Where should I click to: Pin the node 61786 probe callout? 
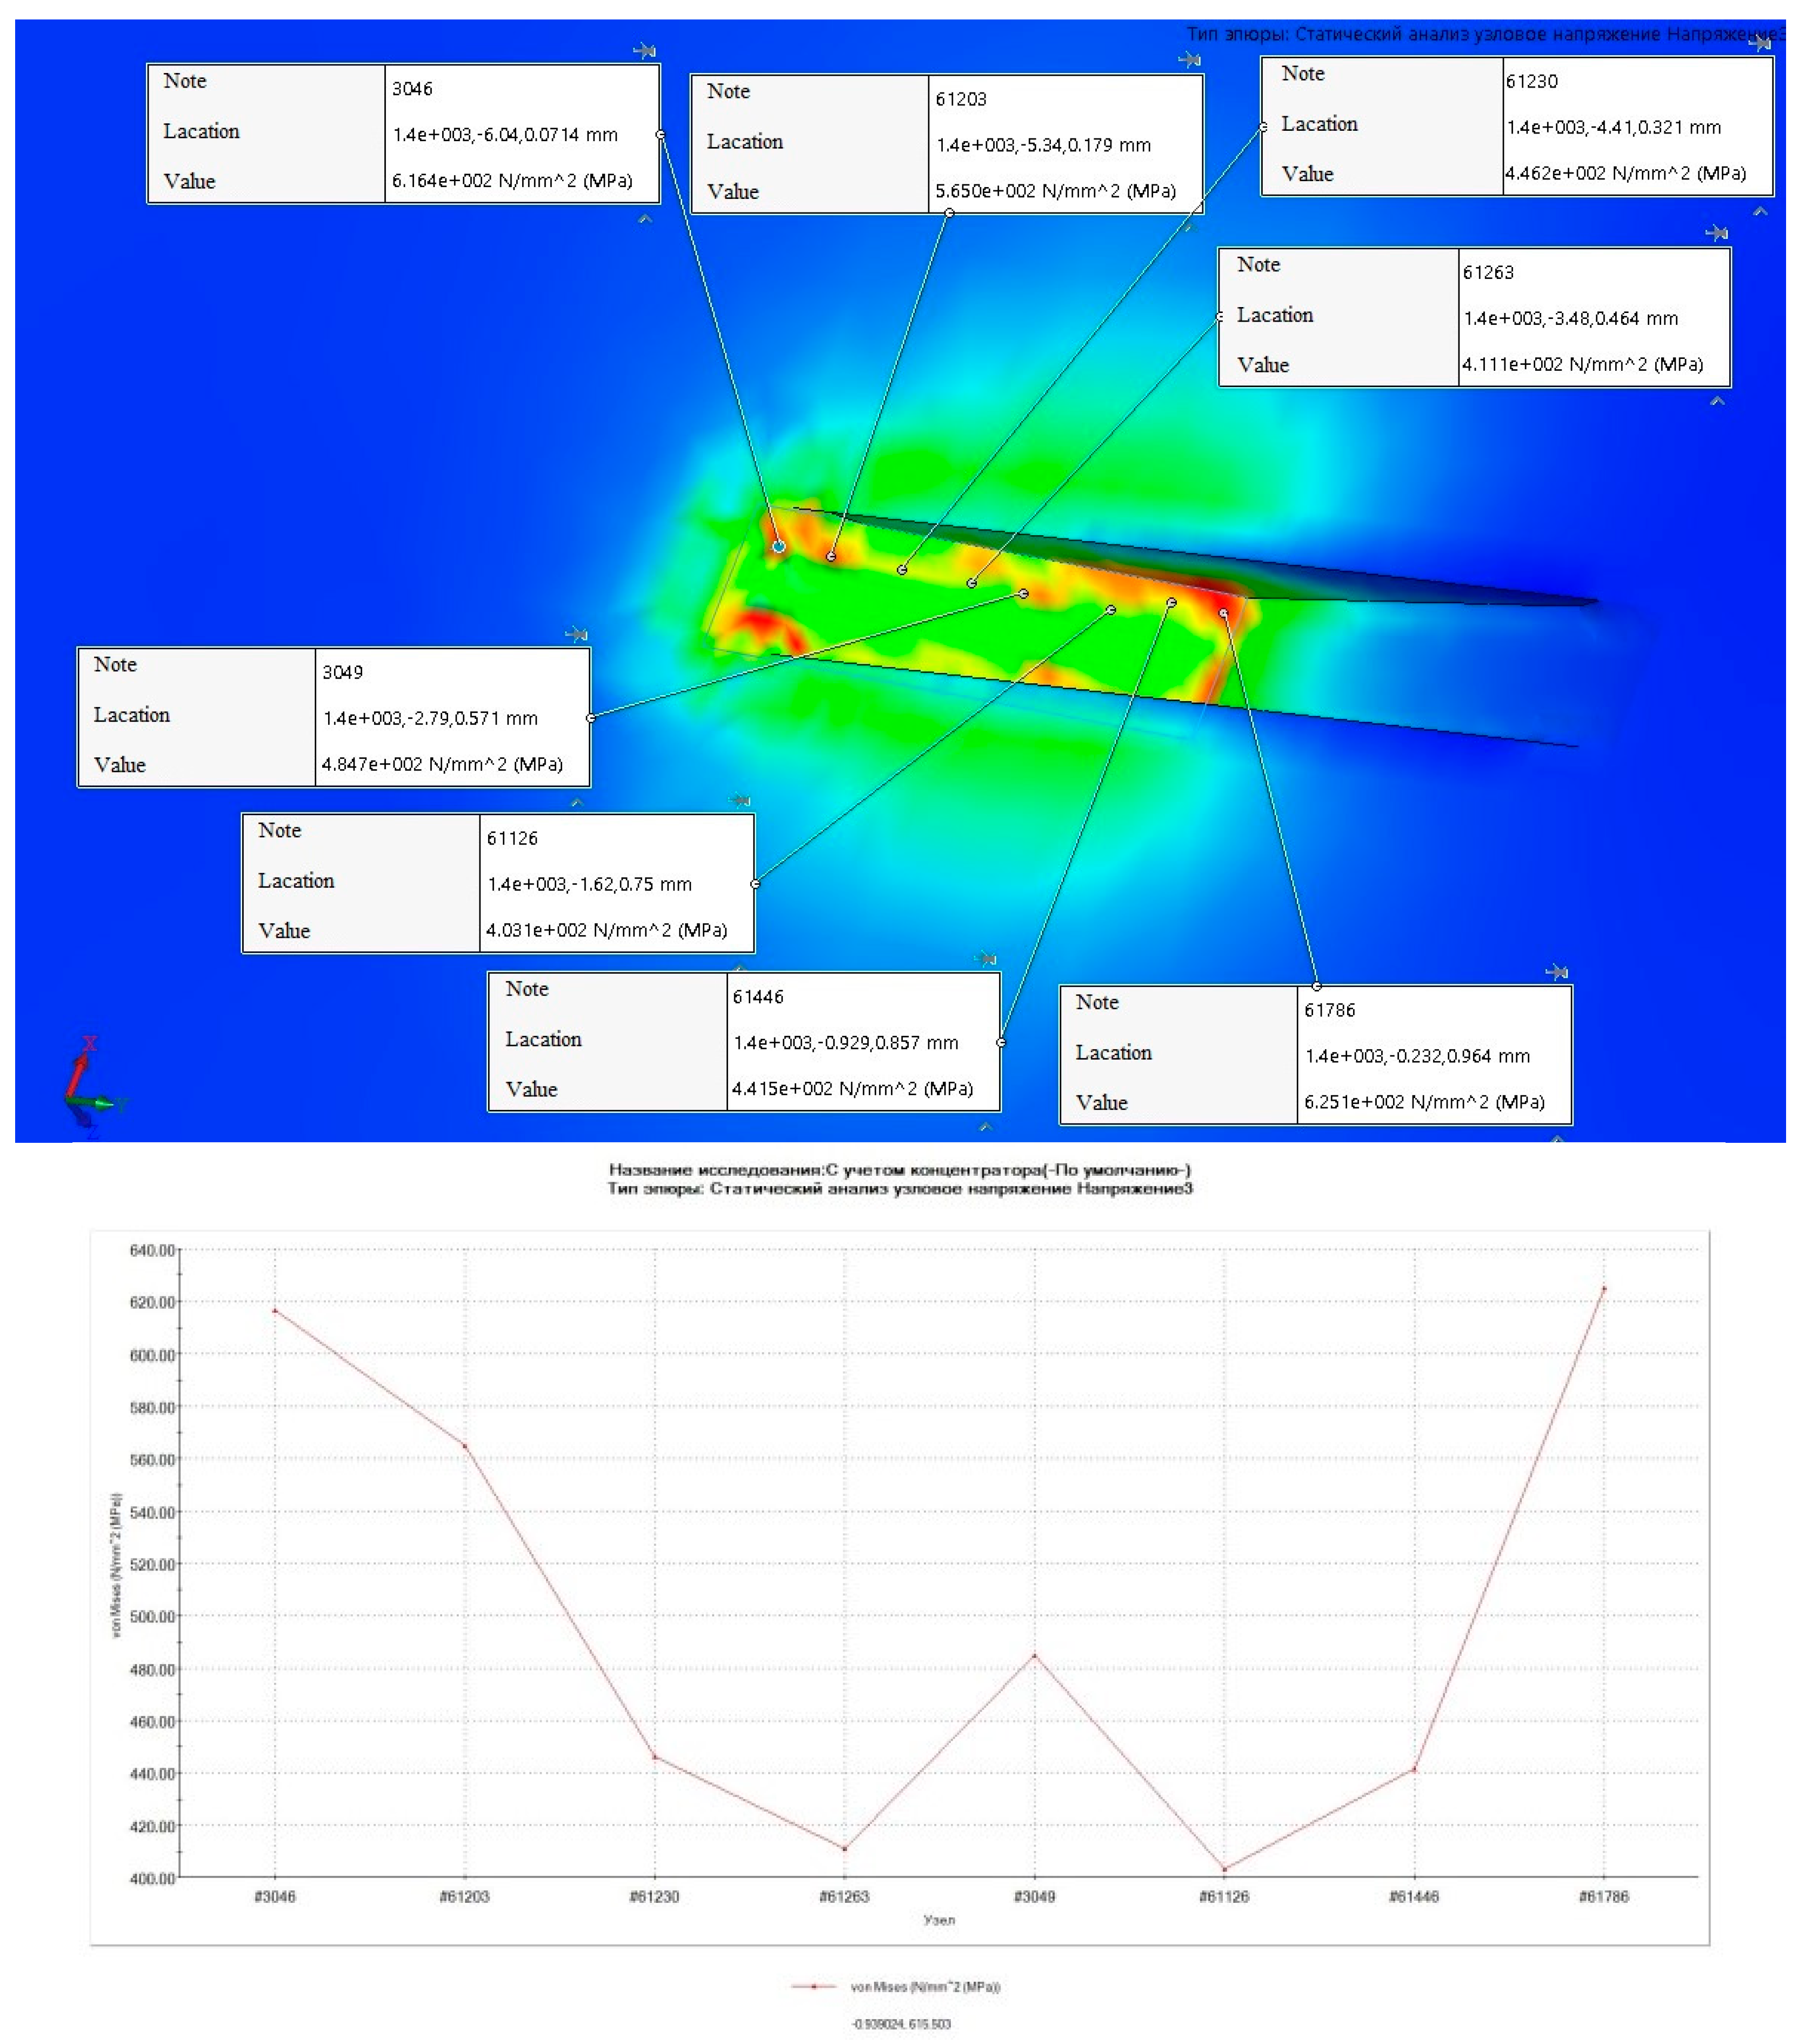1557,972
